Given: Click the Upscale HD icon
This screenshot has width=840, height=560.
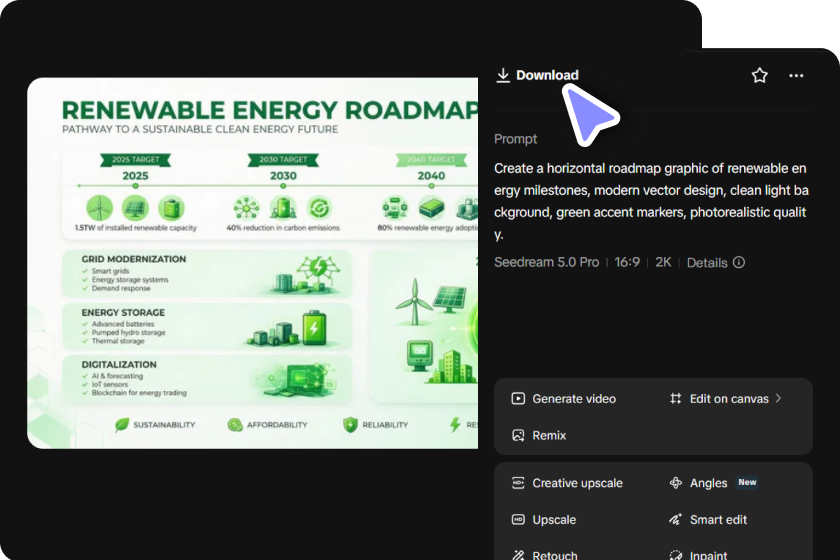Looking at the screenshot, I should pyautogui.click(x=518, y=519).
